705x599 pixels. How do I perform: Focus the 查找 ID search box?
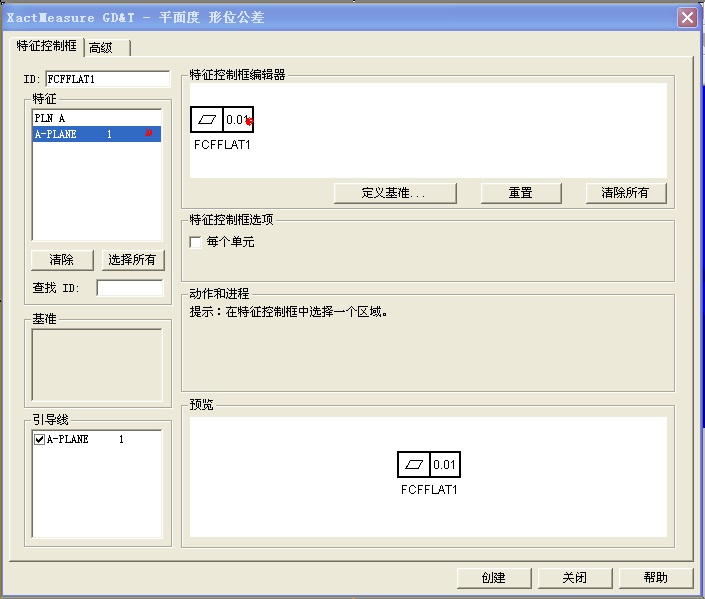point(129,288)
